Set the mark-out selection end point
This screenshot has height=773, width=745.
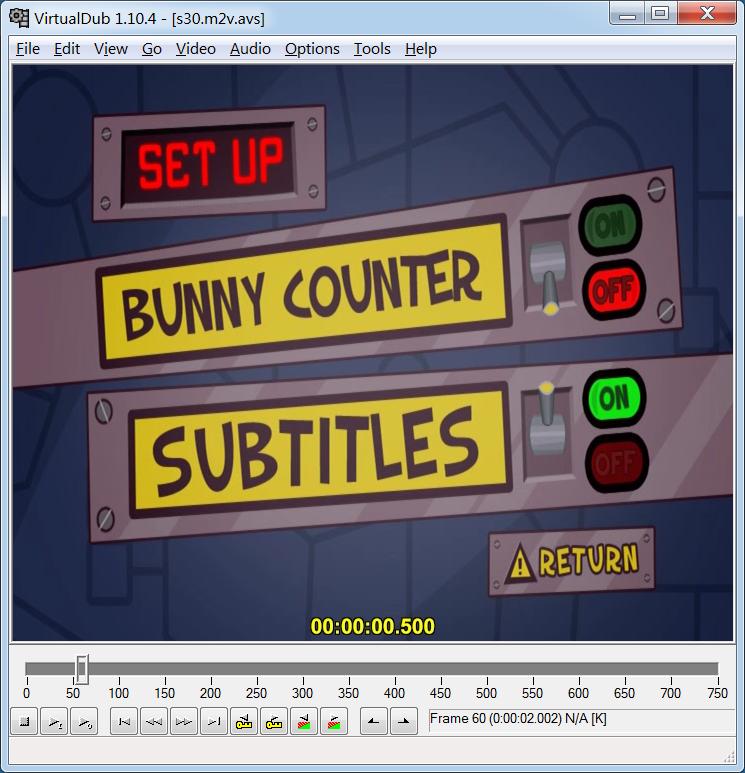tap(404, 721)
